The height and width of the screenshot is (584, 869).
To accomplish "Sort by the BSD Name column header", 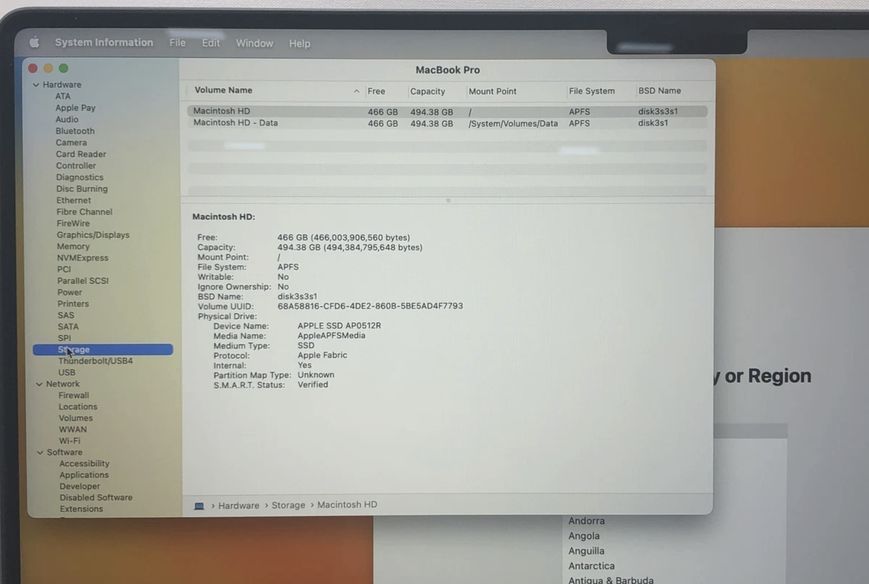I will coord(660,91).
